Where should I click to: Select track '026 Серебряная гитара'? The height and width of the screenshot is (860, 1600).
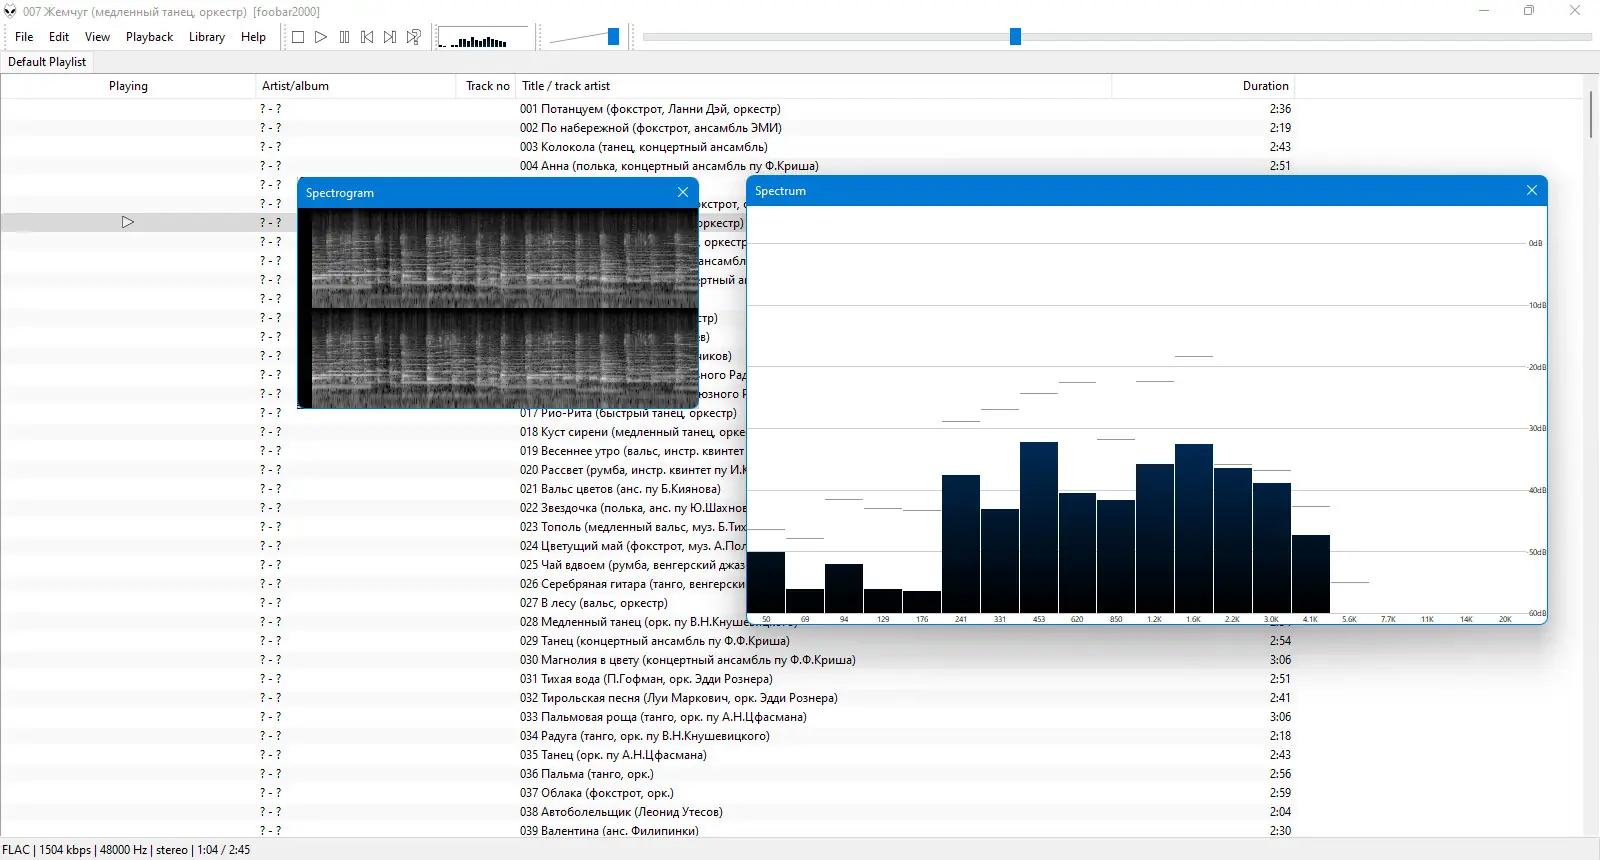(x=632, y=584)
